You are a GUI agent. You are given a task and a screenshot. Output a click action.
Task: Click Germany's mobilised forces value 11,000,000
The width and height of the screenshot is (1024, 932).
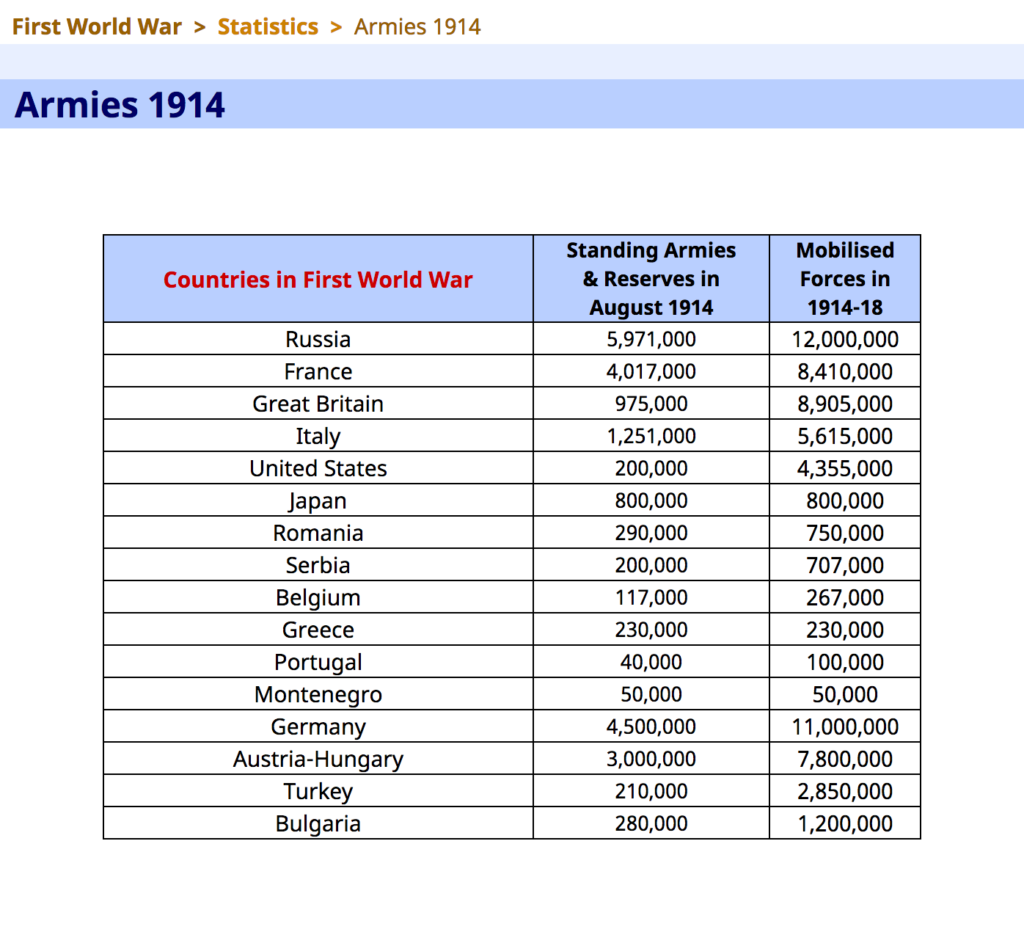(x=845, y=727)
